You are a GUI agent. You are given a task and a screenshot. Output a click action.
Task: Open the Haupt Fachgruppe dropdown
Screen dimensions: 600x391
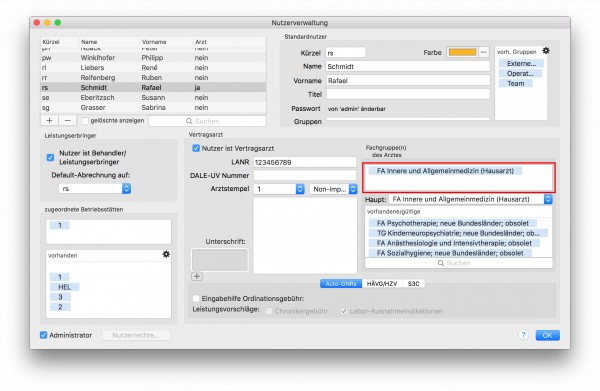pos(471,199)
